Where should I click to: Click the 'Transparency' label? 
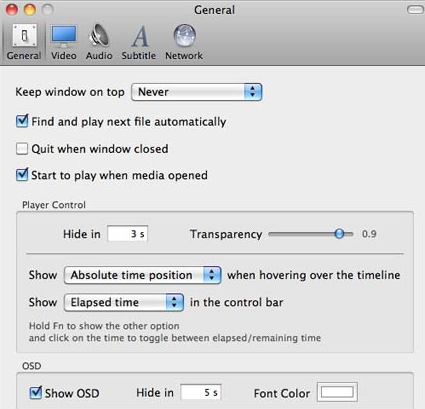pos(226,234)
